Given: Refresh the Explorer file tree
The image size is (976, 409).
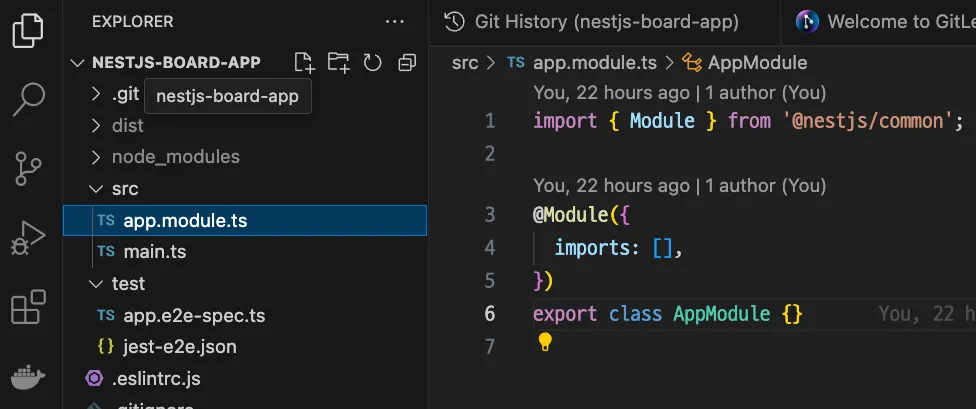Looking at the screenshot, I should (372, 62).
